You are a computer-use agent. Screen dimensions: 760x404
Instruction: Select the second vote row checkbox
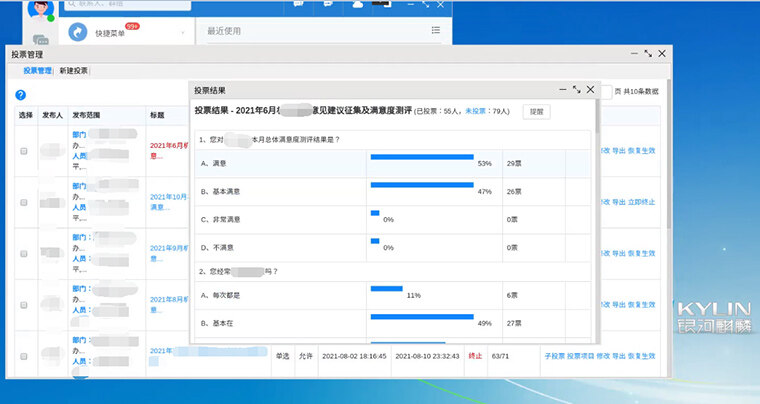[x=24, y=202]
